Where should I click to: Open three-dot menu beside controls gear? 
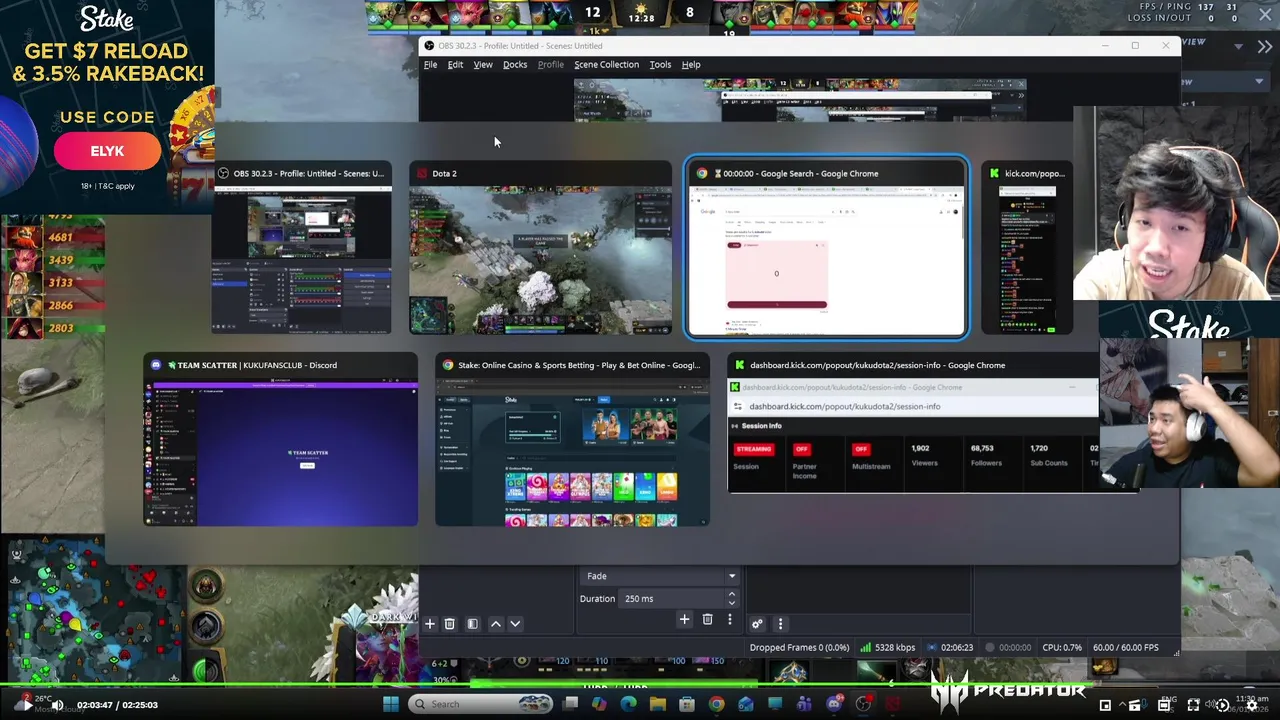pos(780,624)
